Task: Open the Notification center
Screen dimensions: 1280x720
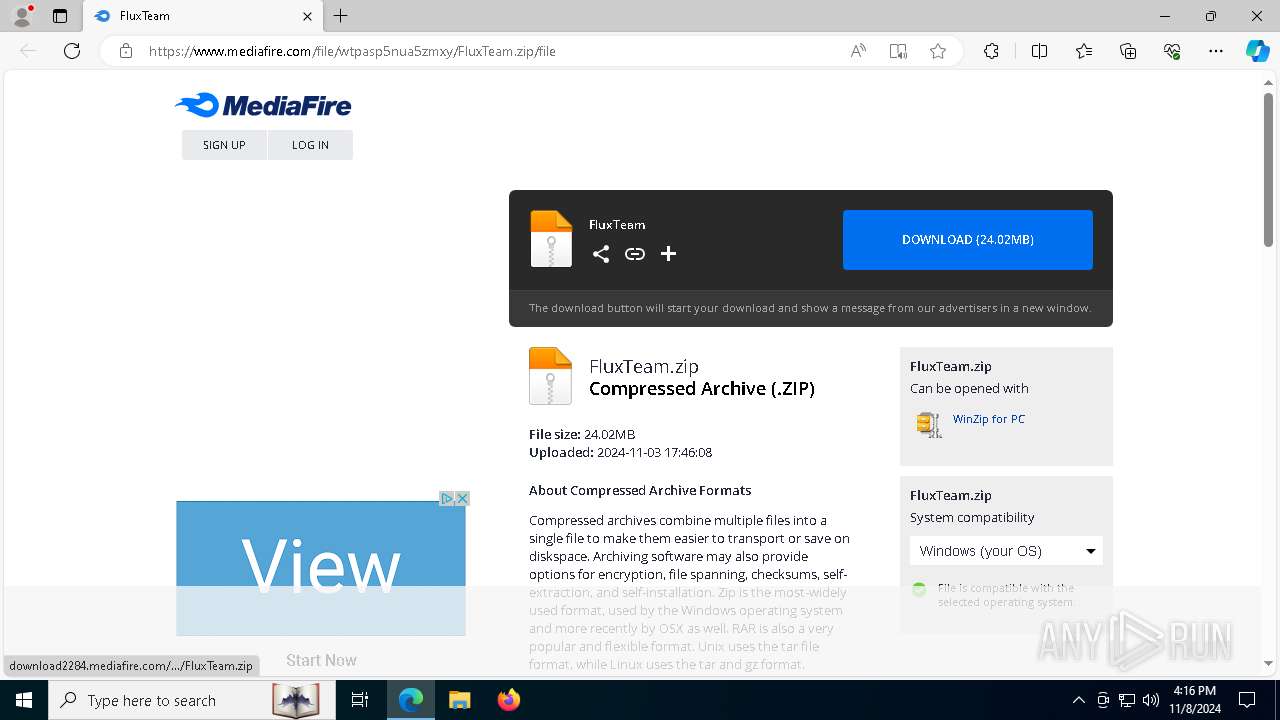Action: point(1247,700)
